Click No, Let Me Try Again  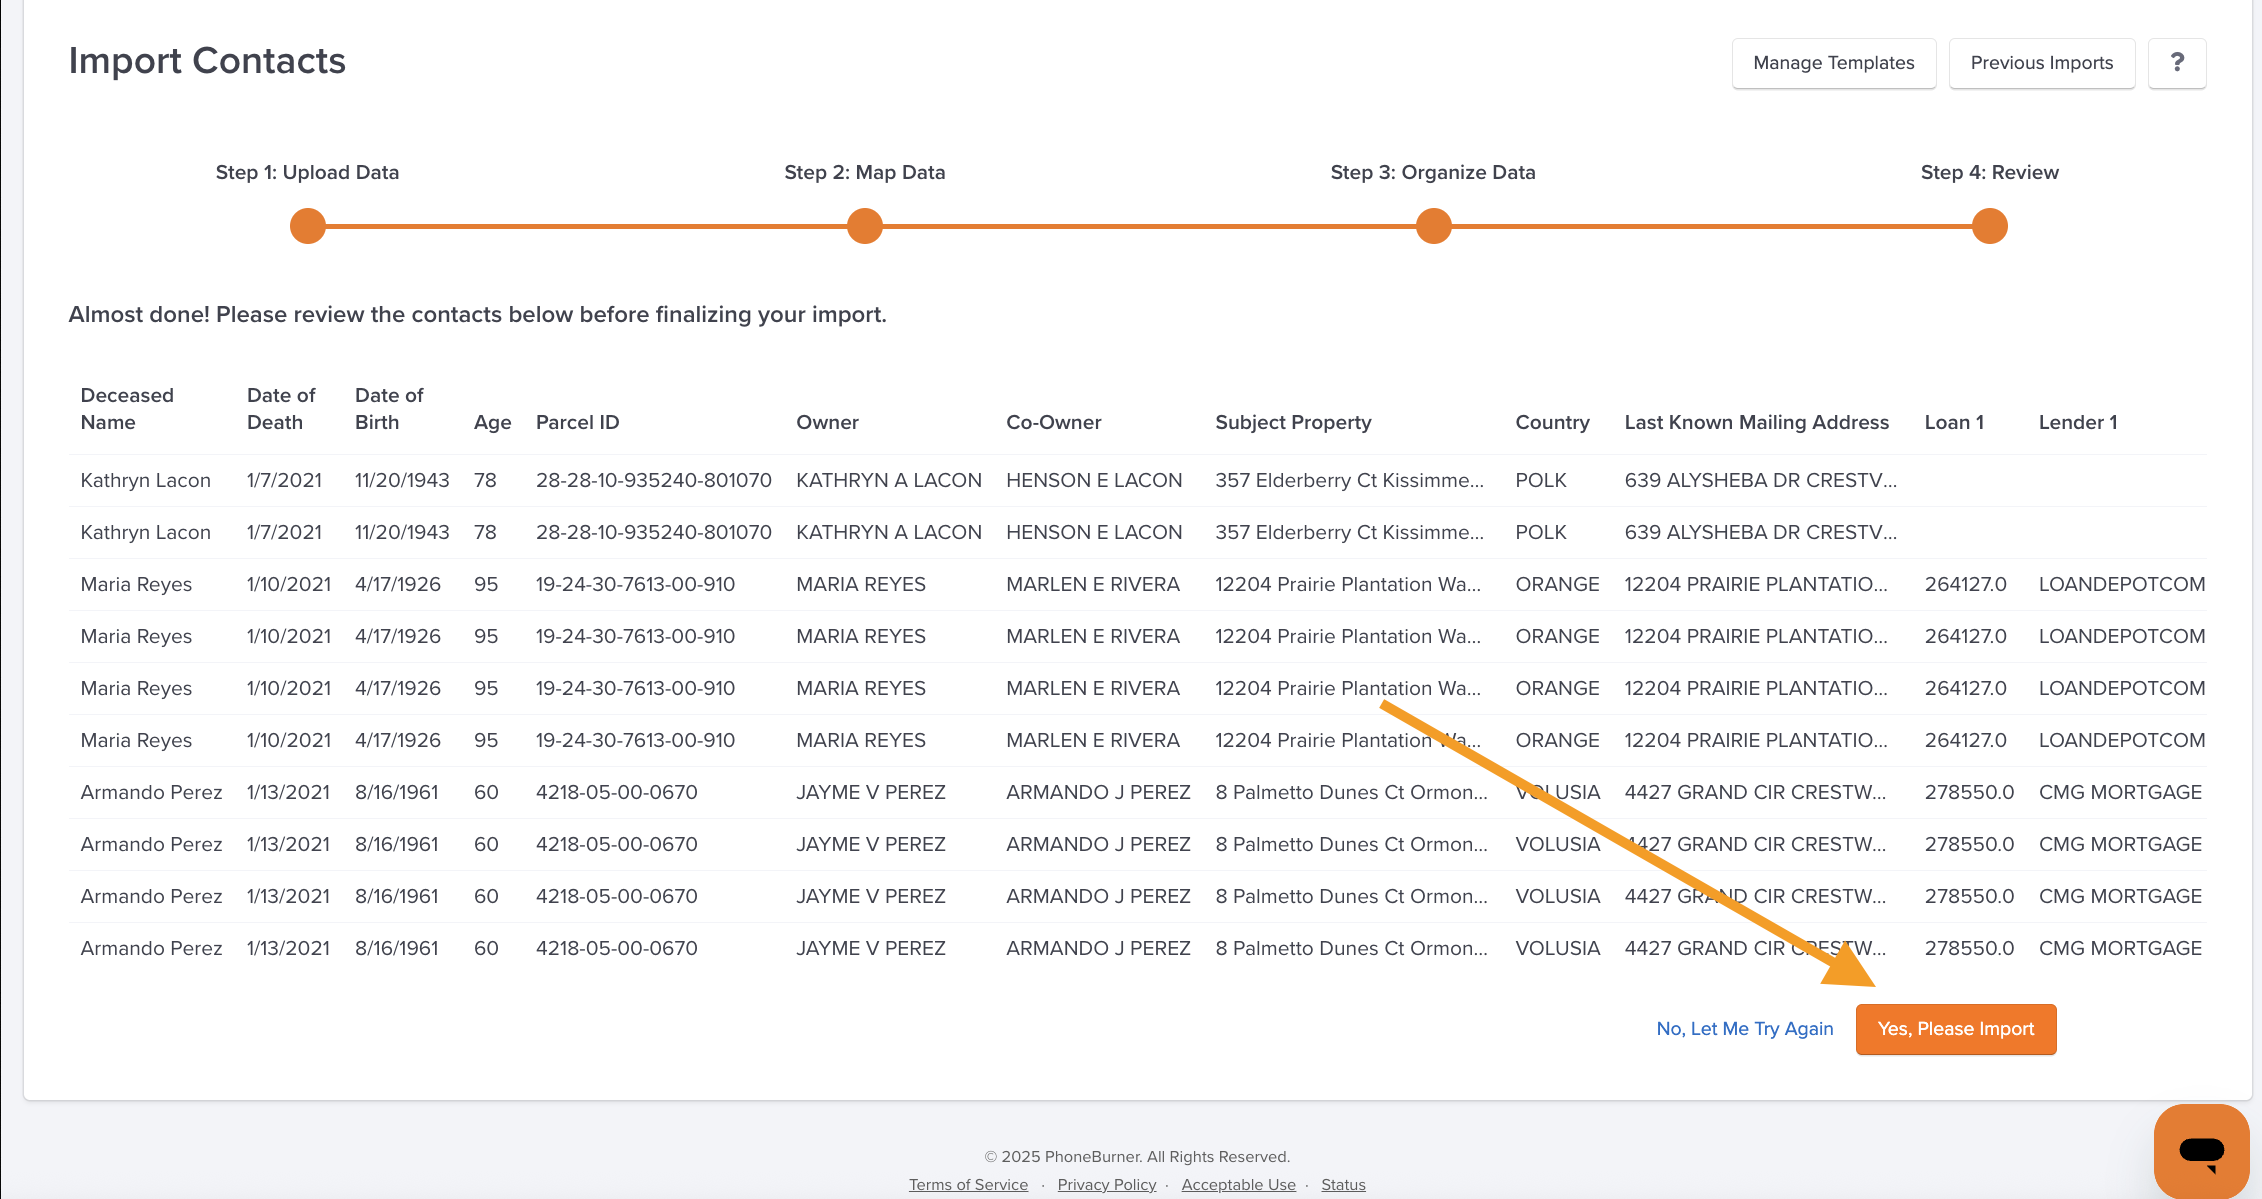pos(1744,1029)
